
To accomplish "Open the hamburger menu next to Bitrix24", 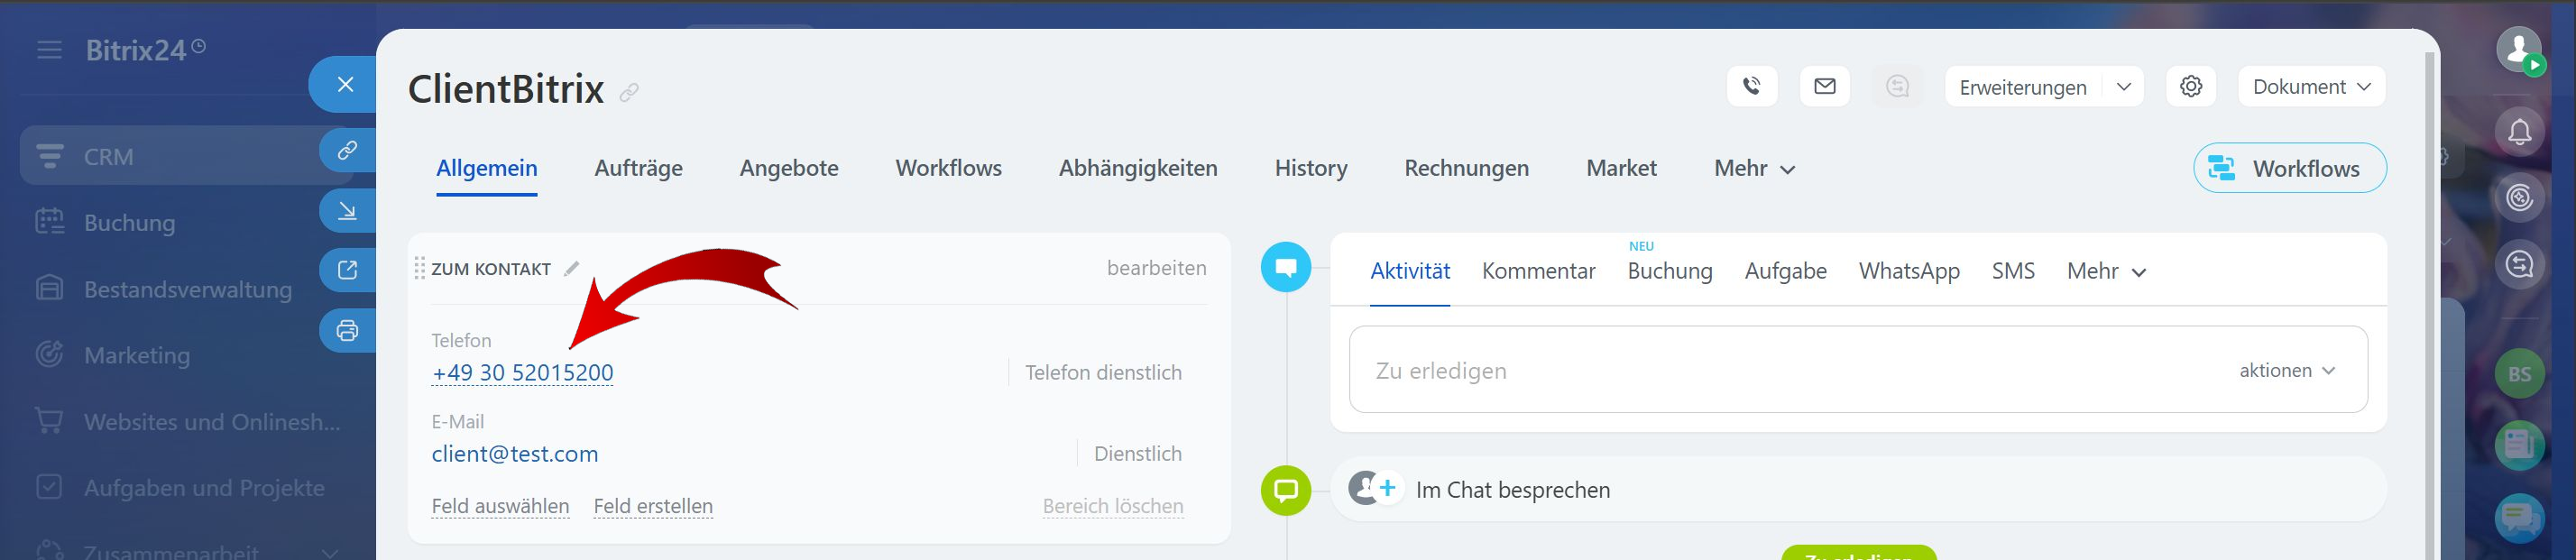I will (x=49, y=50).
